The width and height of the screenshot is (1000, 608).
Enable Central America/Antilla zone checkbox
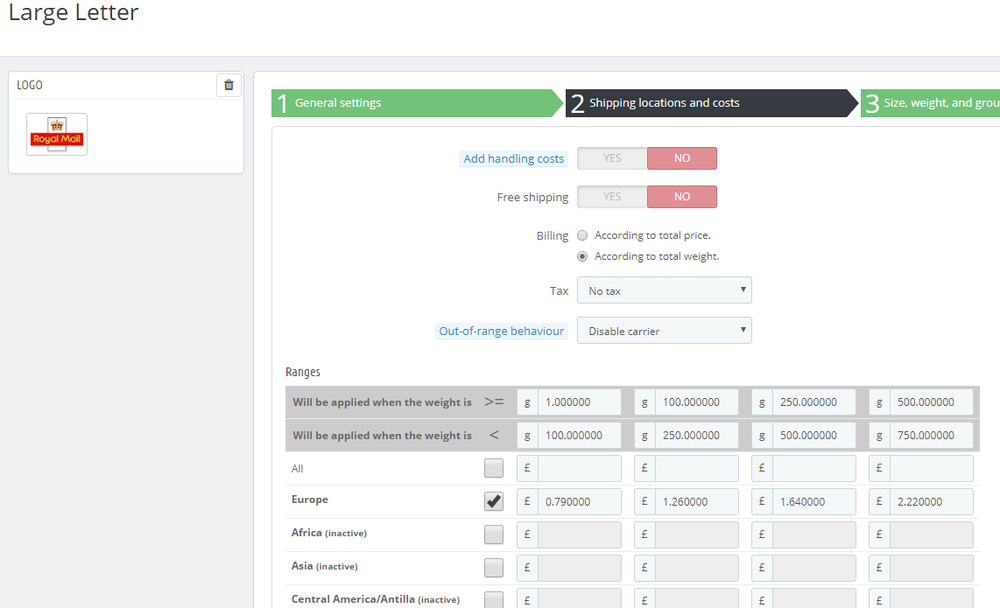click(494, 600)
